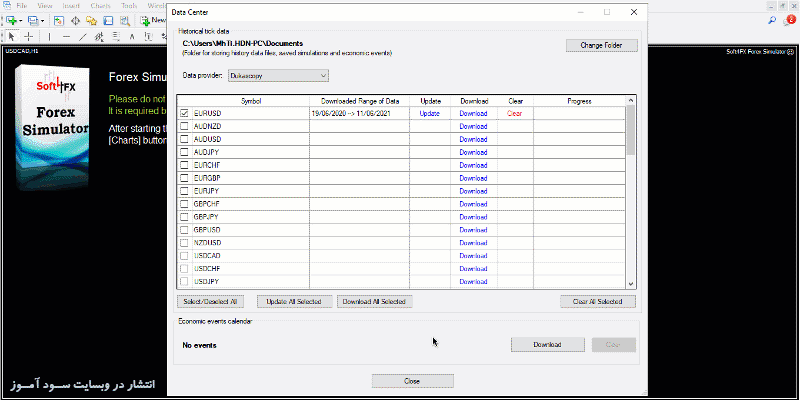Click the blue search magnifier icon
The image size is (800, 400).
pos(772,20)
